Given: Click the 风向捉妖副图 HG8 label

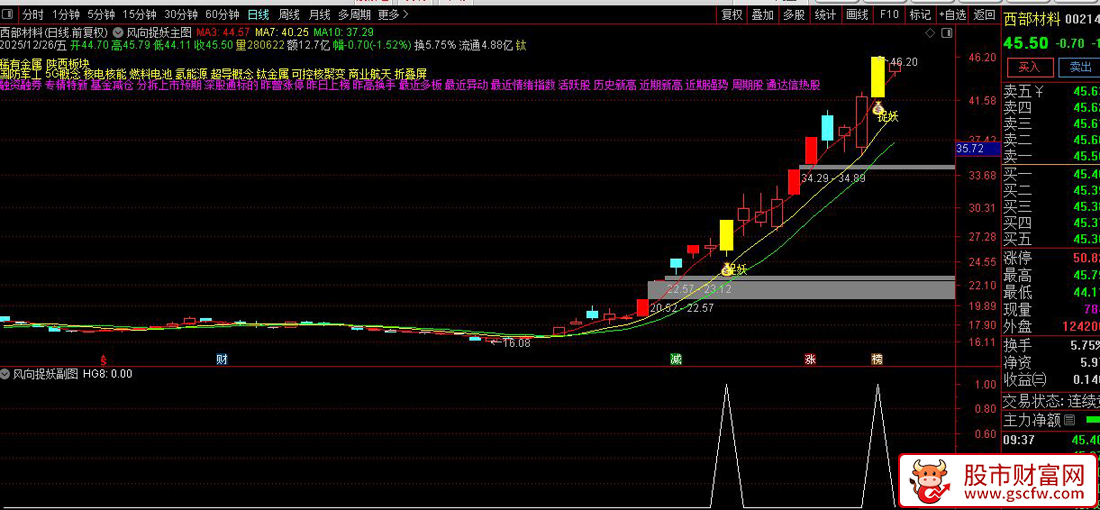Looking at the screenshot, I should click(73, 374).
